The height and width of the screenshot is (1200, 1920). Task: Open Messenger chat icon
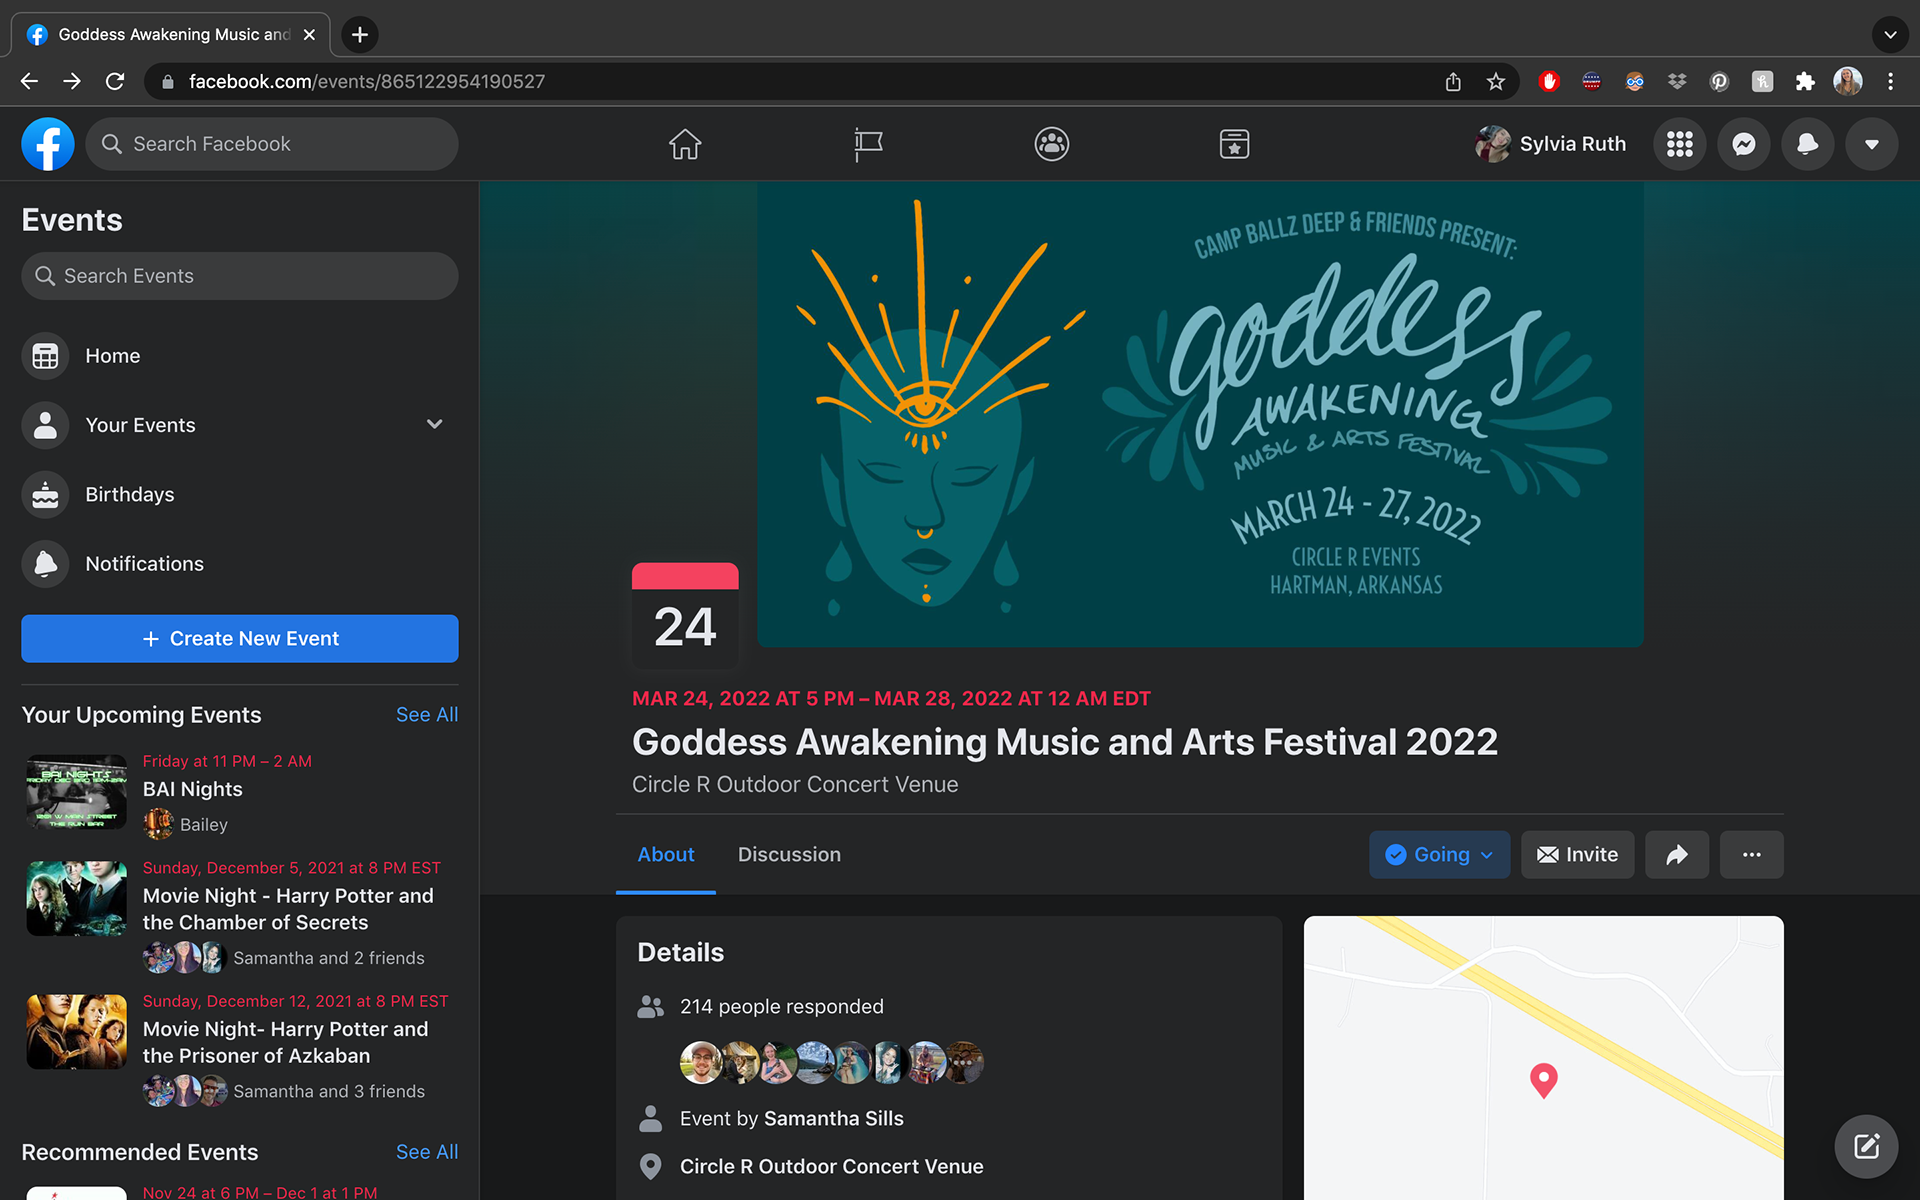(x=1744, y=144)
